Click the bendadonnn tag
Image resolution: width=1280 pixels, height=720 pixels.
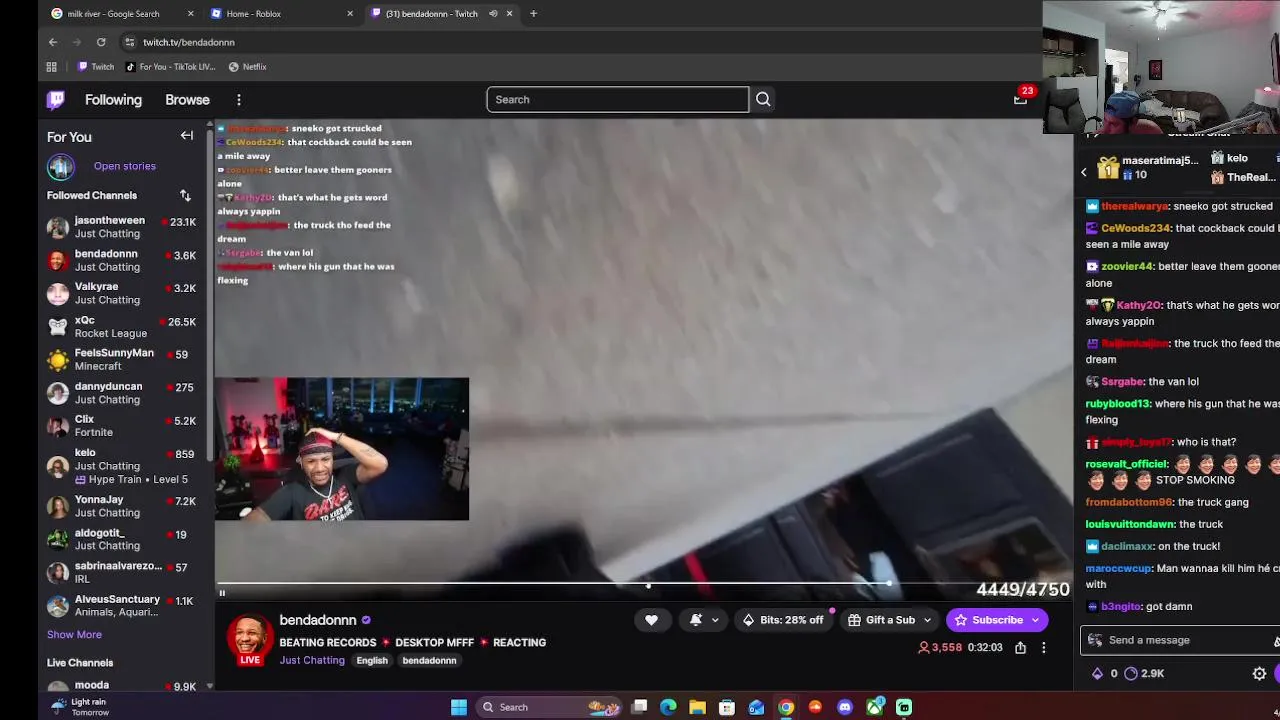coord(429,660)
